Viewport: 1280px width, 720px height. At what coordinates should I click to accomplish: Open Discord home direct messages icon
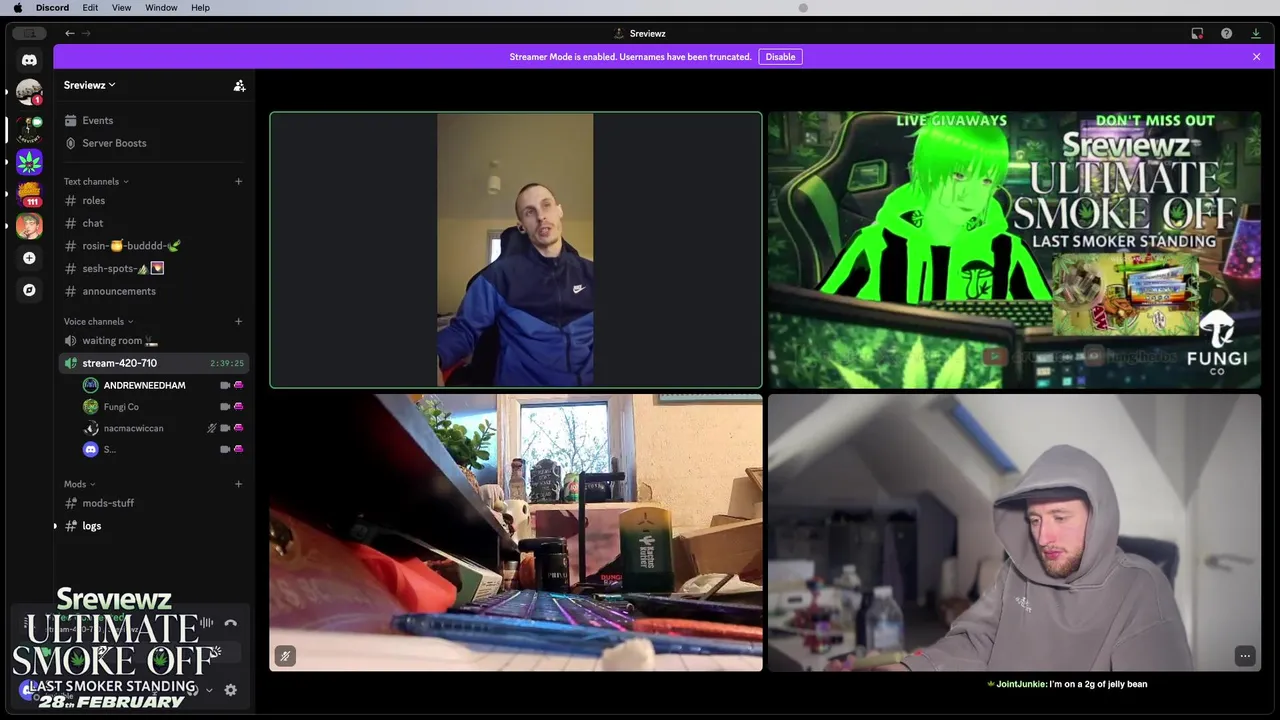(29, 60)
